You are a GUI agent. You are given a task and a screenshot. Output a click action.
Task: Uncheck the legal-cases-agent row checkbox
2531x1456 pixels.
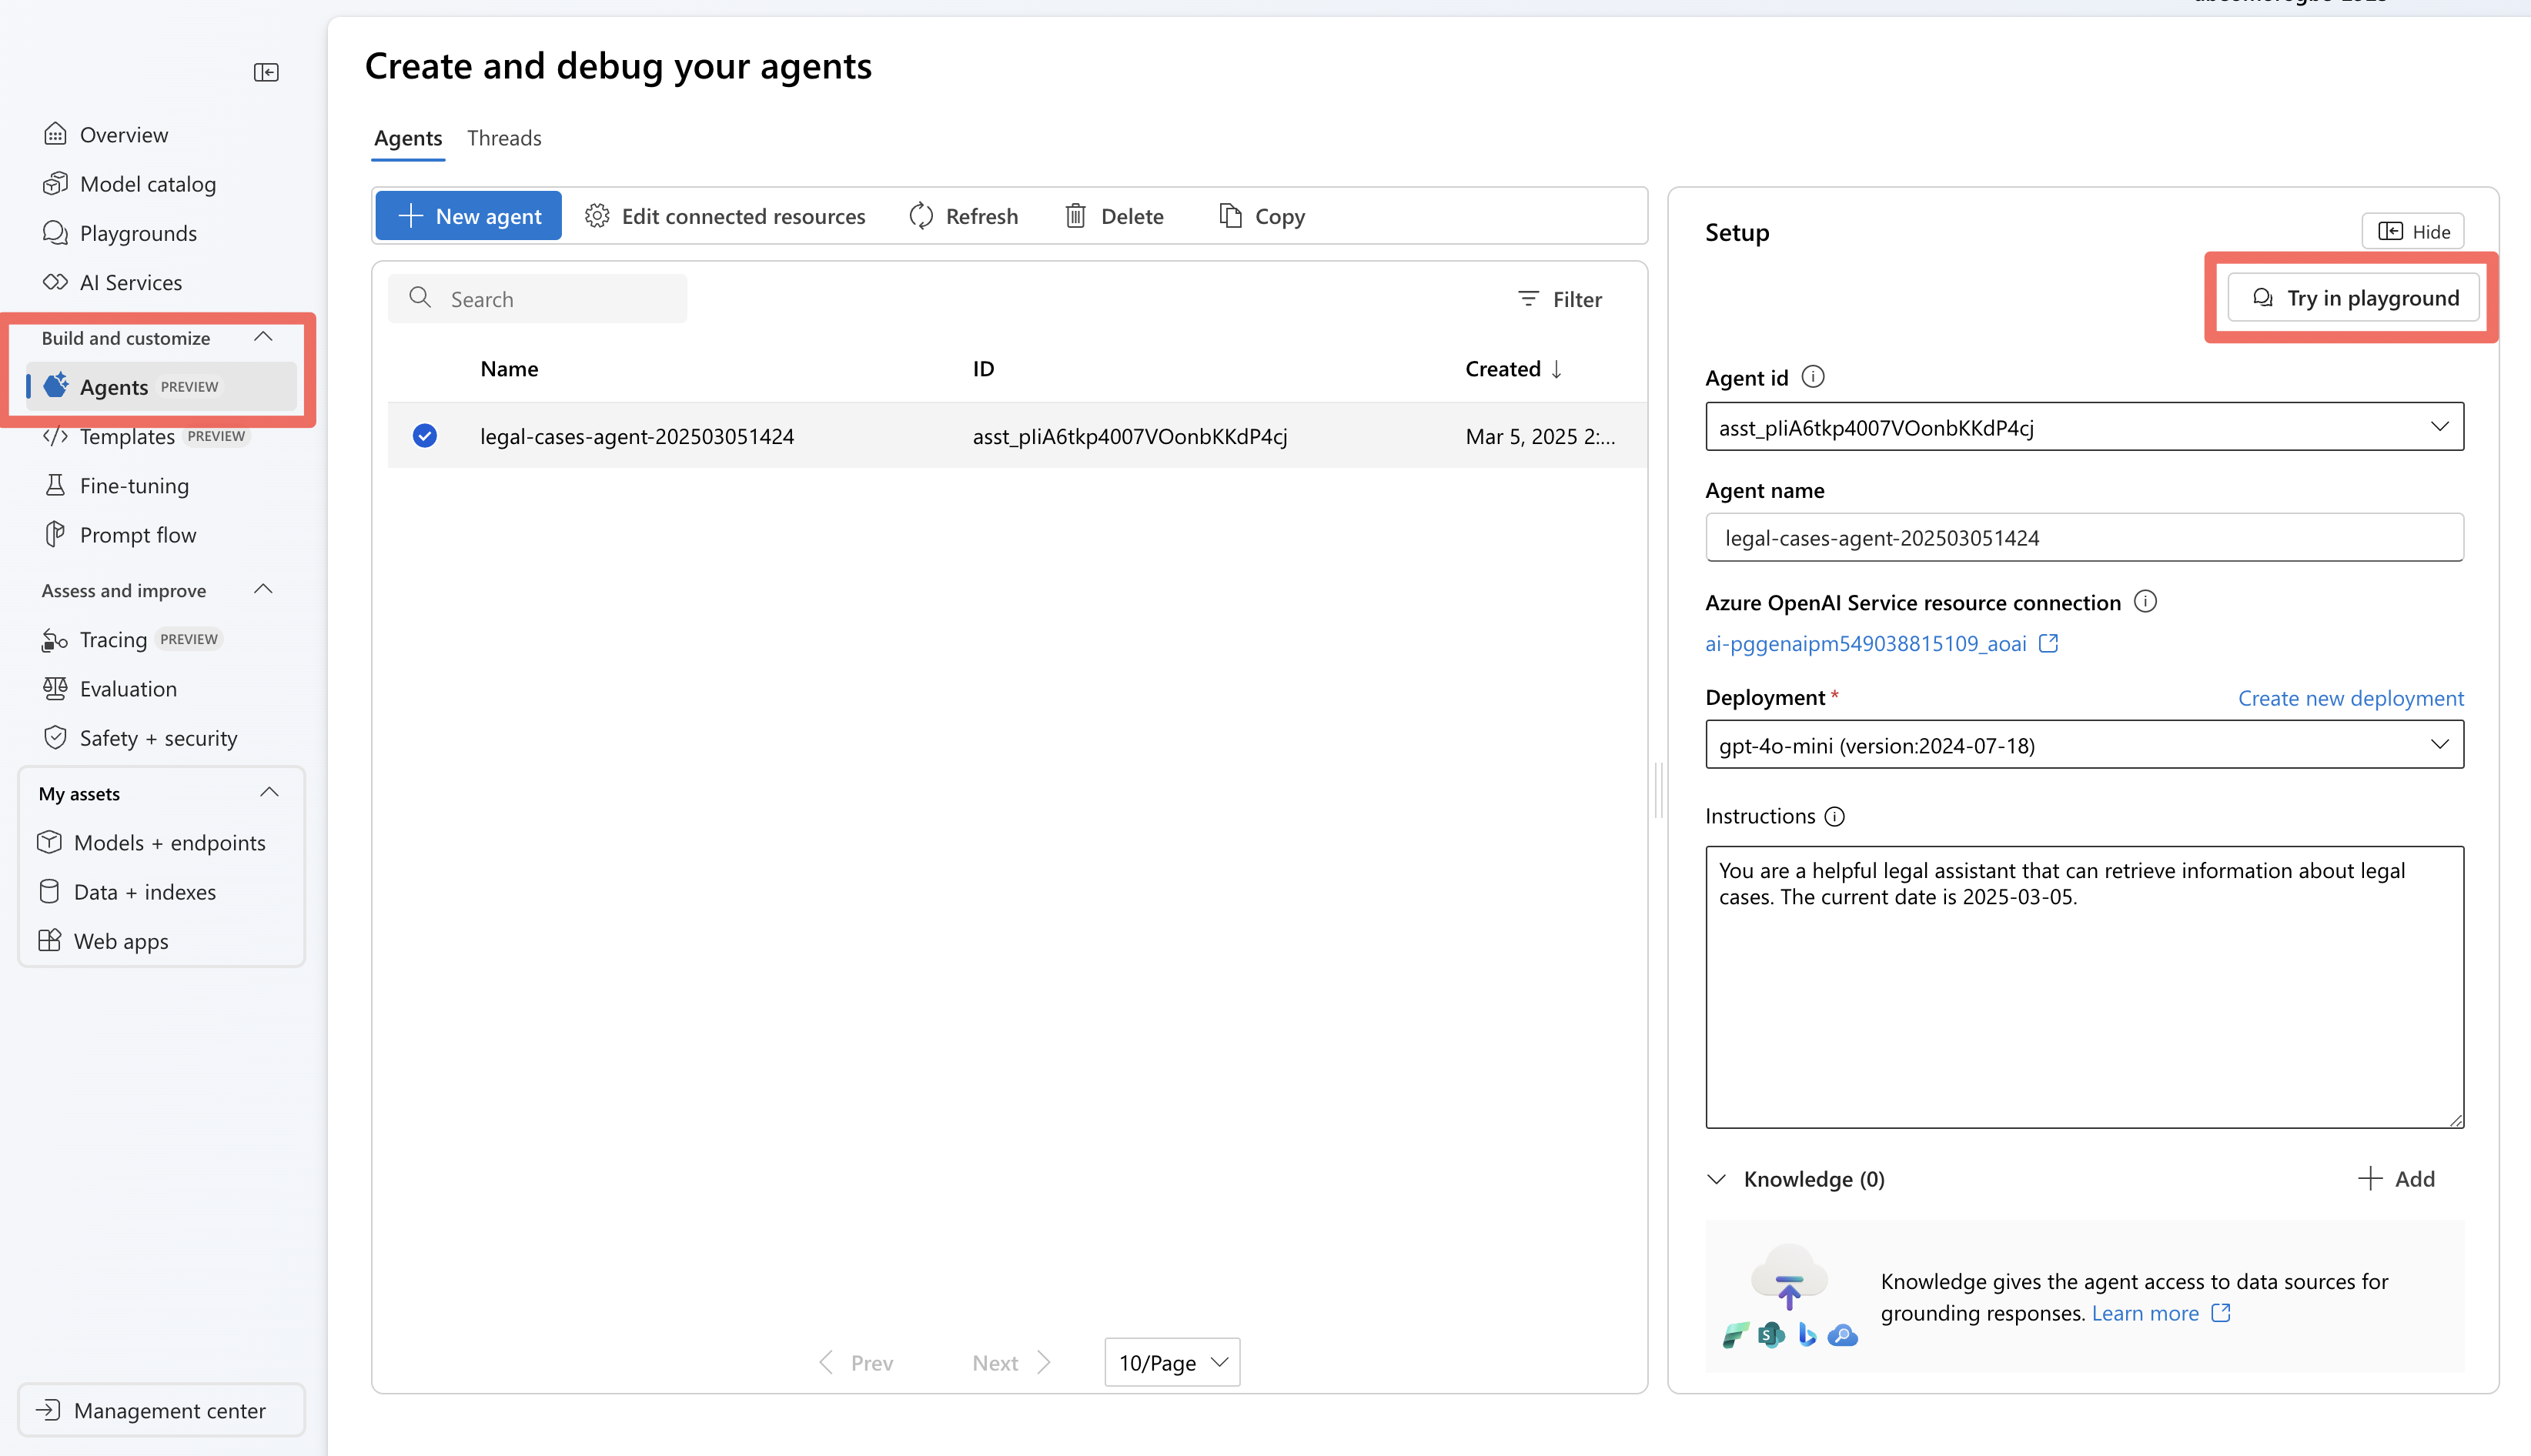[x=424, y=435]
